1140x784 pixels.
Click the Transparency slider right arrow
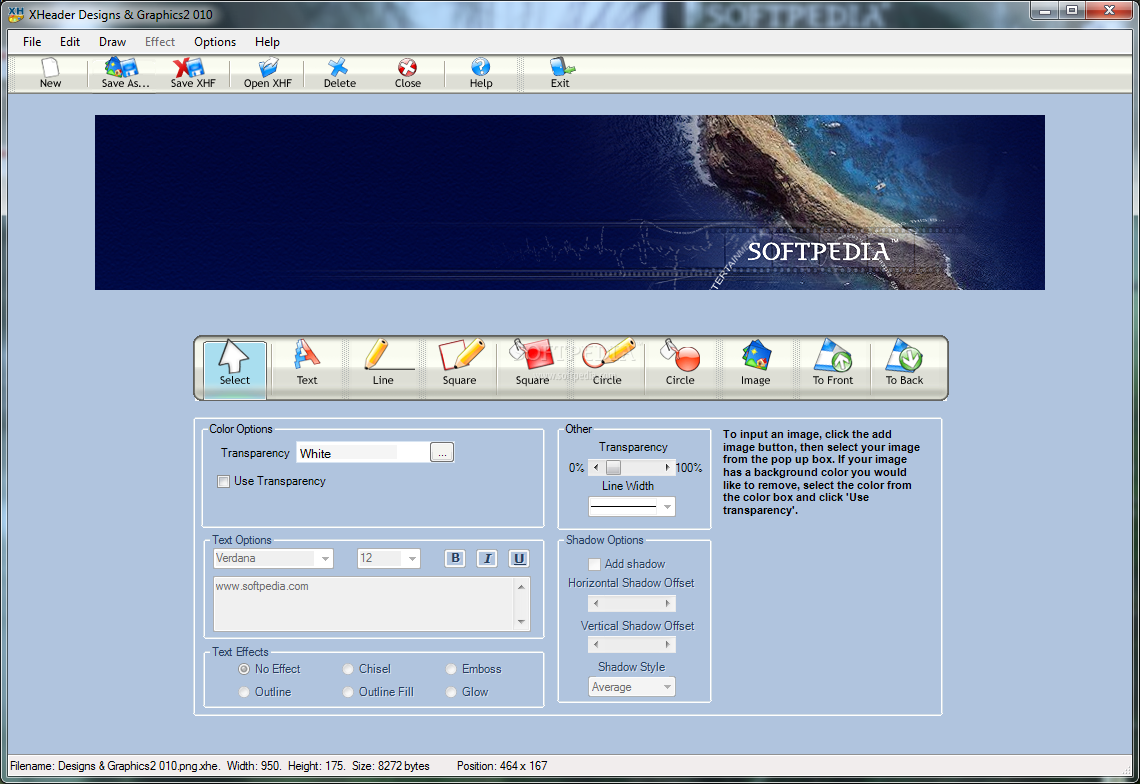pos(667,468)
